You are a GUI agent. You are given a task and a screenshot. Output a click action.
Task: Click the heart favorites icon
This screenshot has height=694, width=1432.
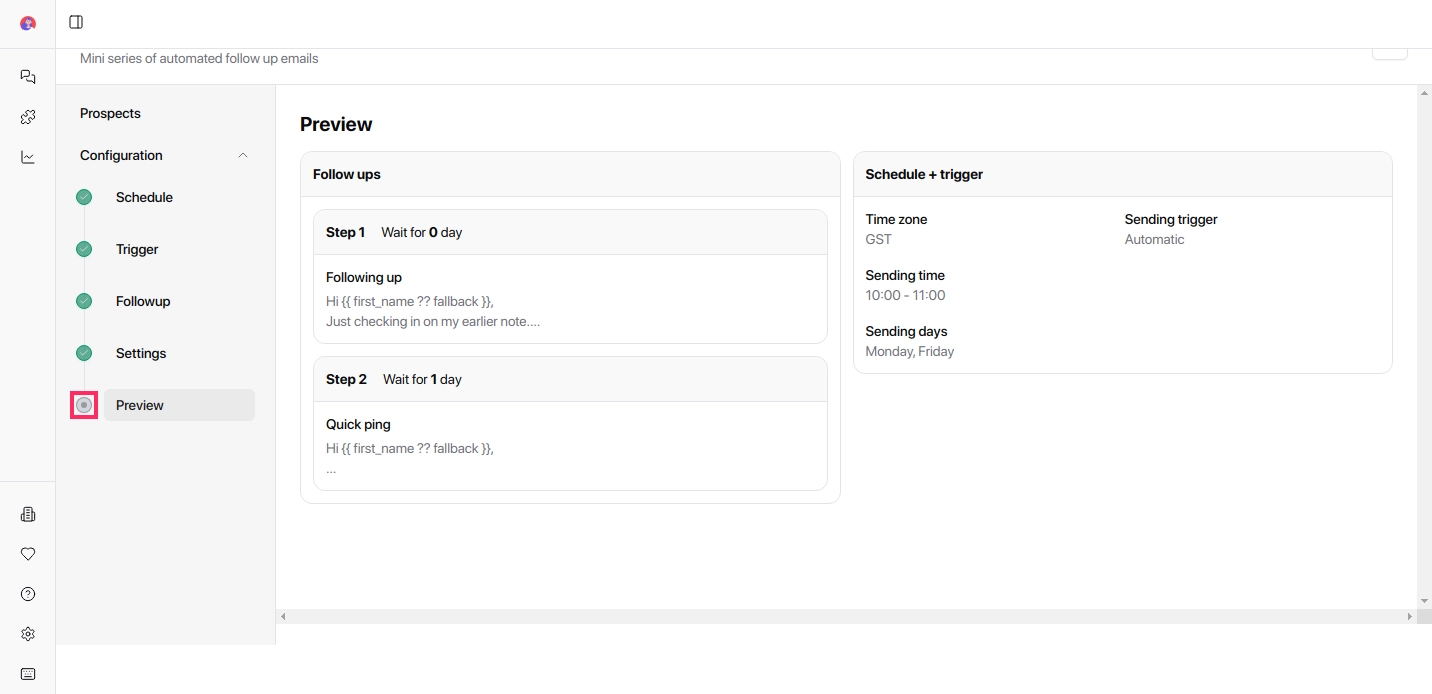[x=28, y=554]
